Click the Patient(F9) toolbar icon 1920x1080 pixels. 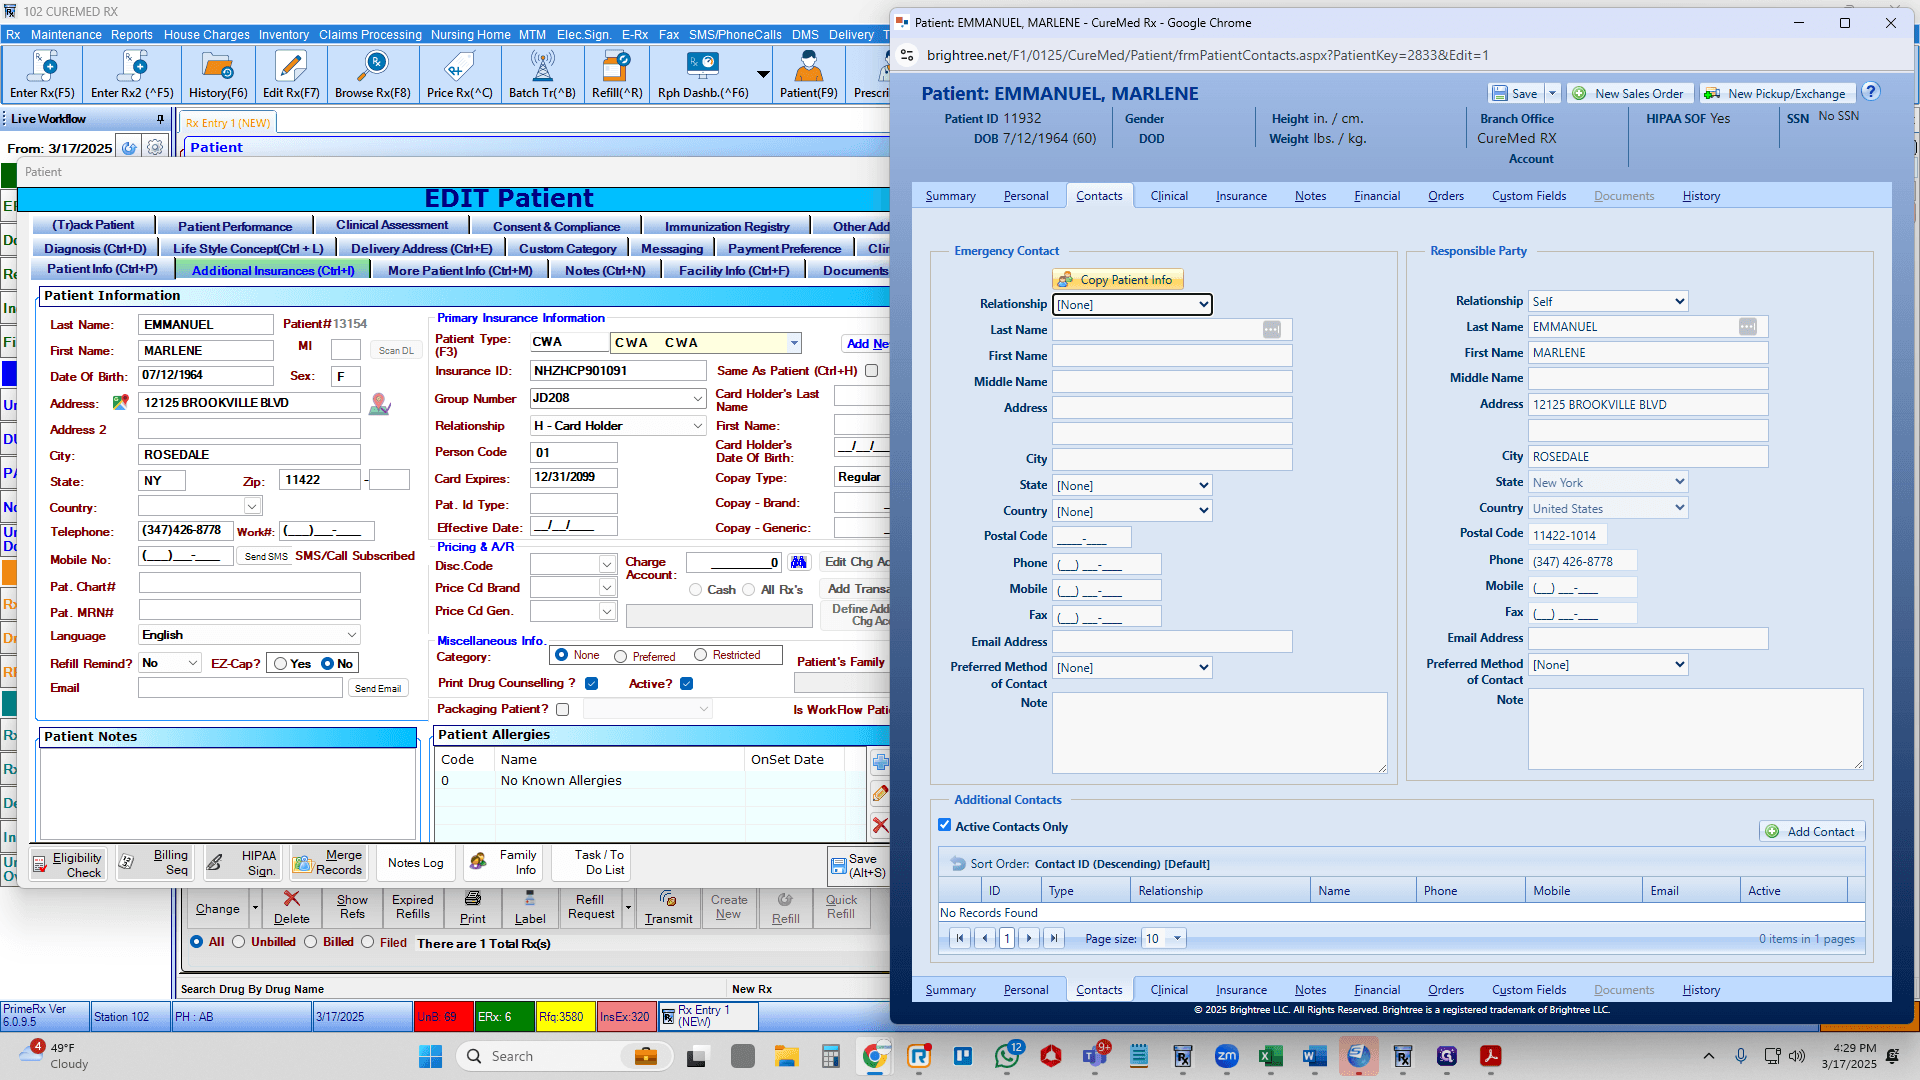tap(809, 75)
